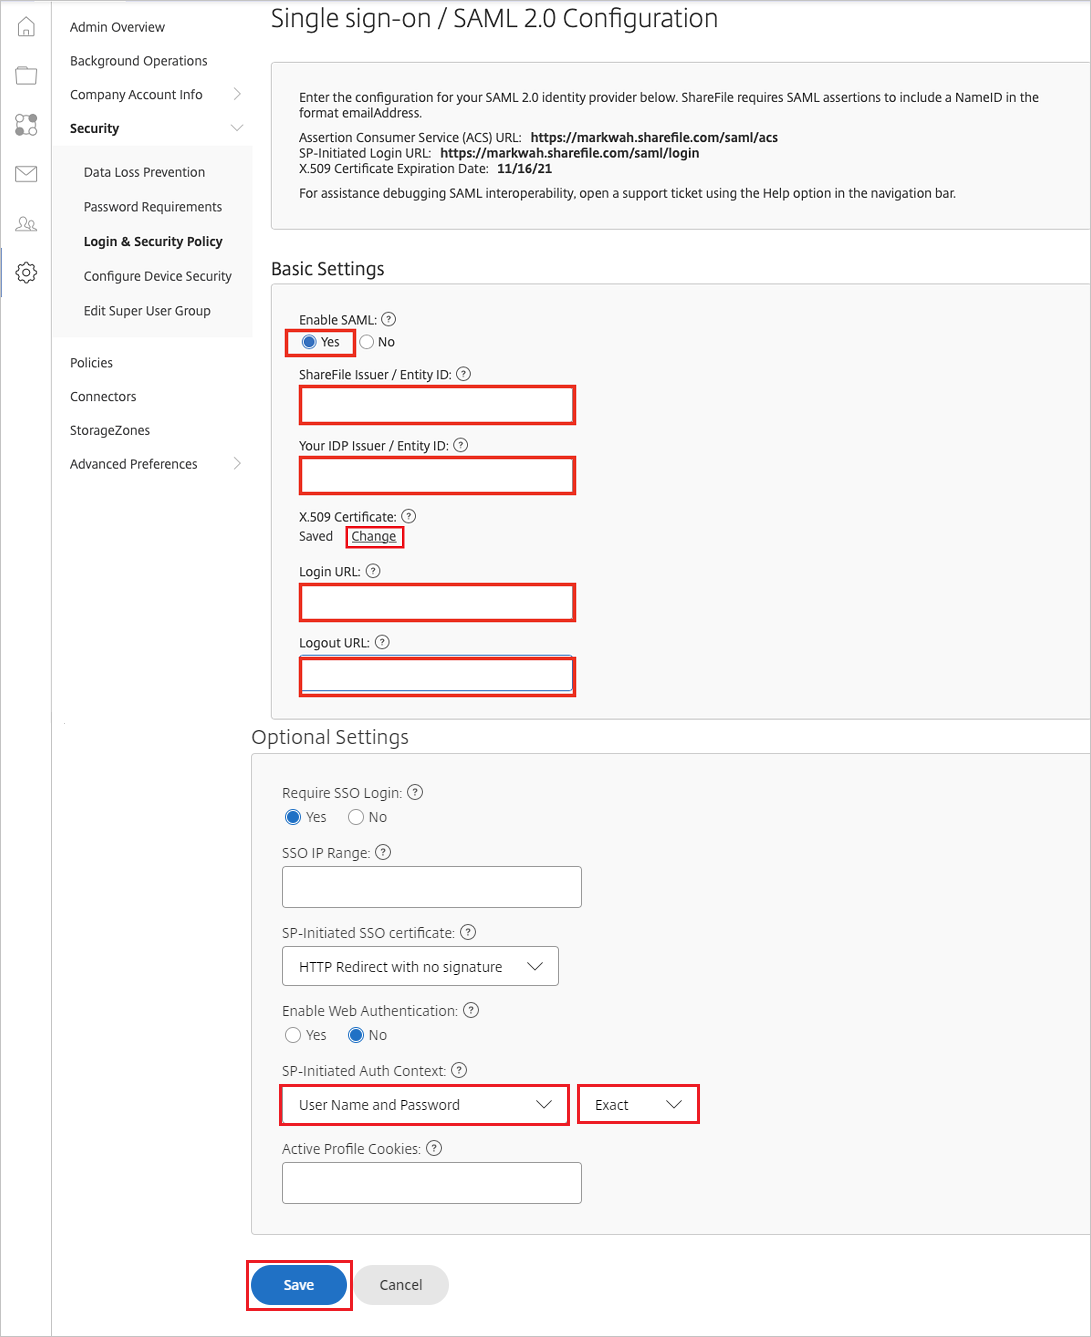Click the help icon next to Enable SAML
Image resolution: width=1091 pixels, height=1337 pixels.
click(388, 319)
